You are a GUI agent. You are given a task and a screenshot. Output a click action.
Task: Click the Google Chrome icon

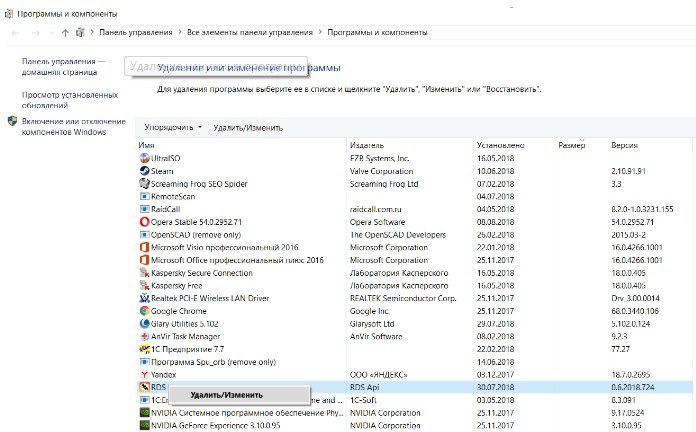click(144, 311)
